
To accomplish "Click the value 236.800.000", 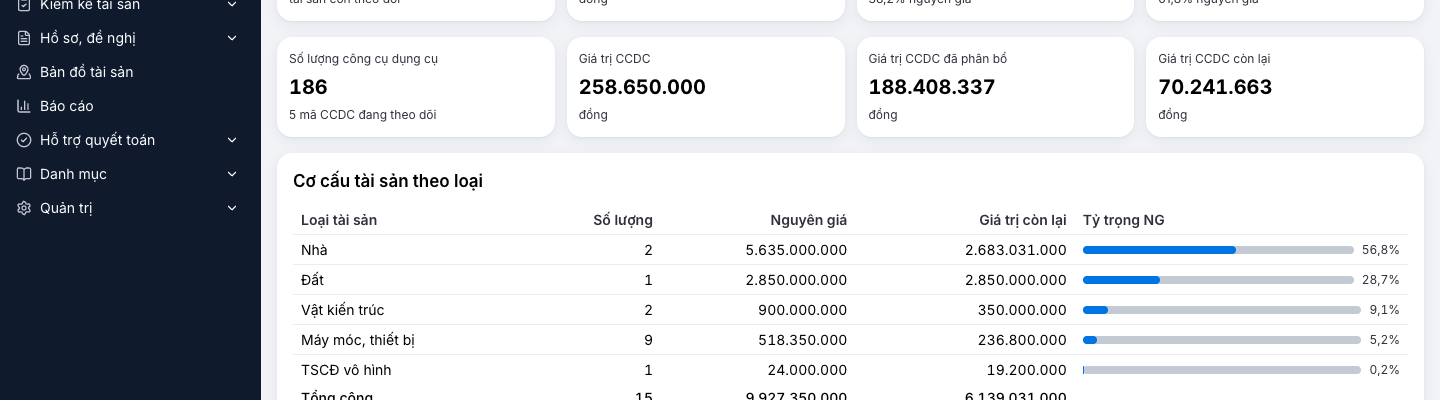I will click(1022, 340).
